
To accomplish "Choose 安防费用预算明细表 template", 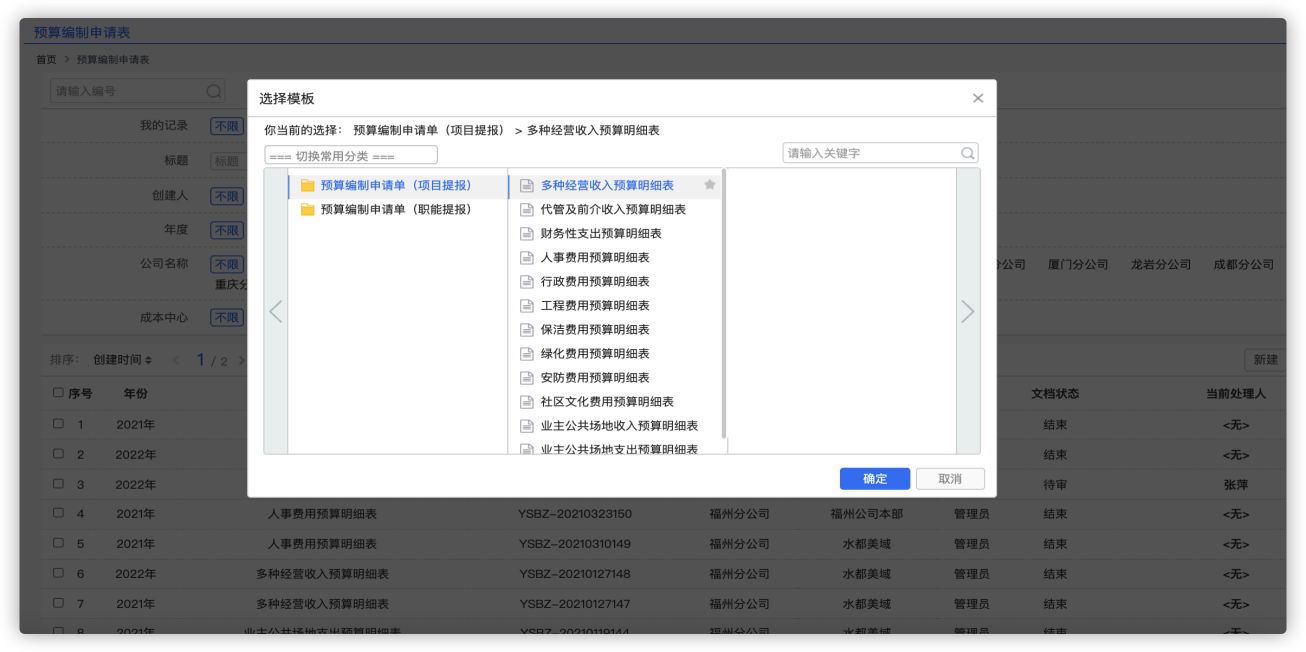I will tap(595, 378).
